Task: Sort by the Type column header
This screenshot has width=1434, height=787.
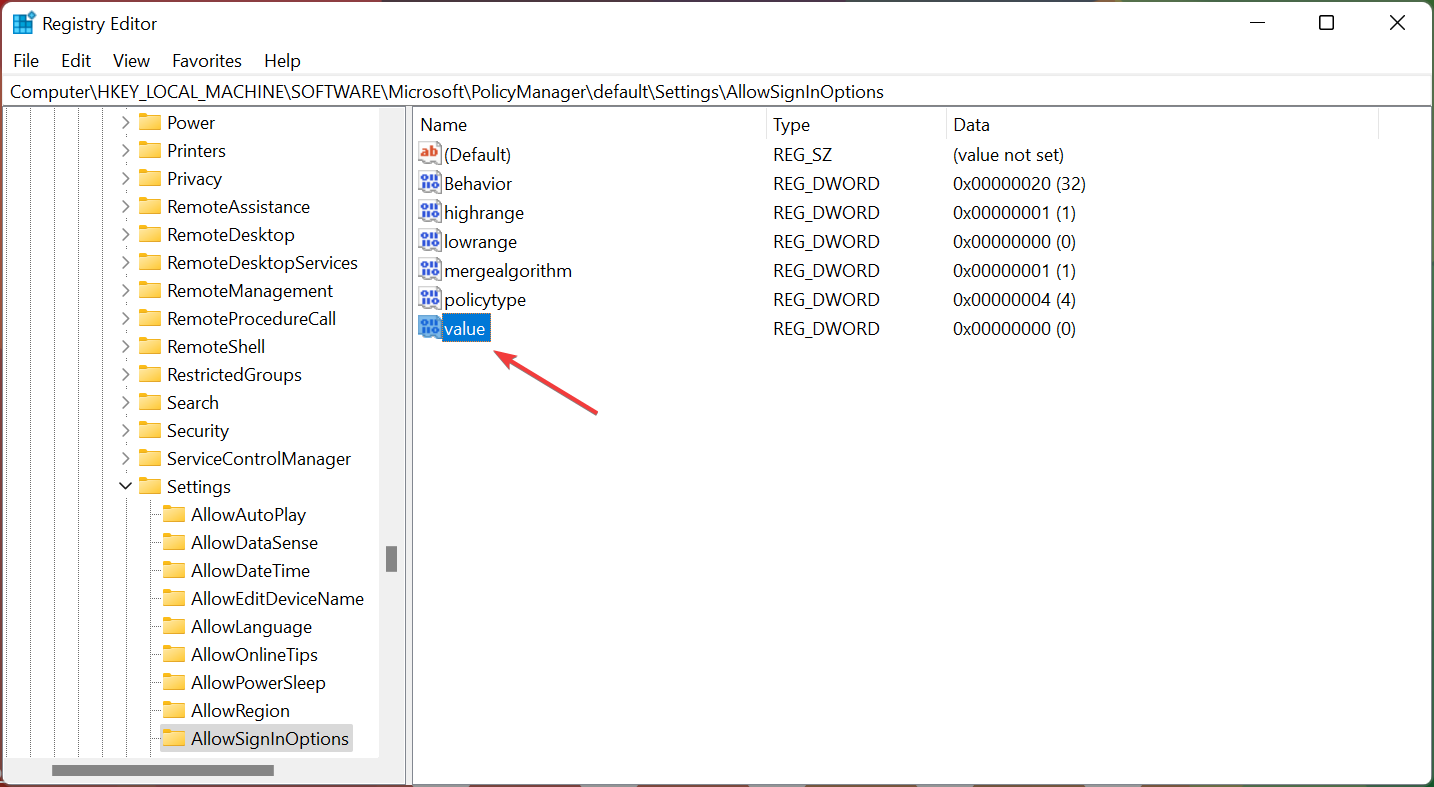Action: coord(856,125)
